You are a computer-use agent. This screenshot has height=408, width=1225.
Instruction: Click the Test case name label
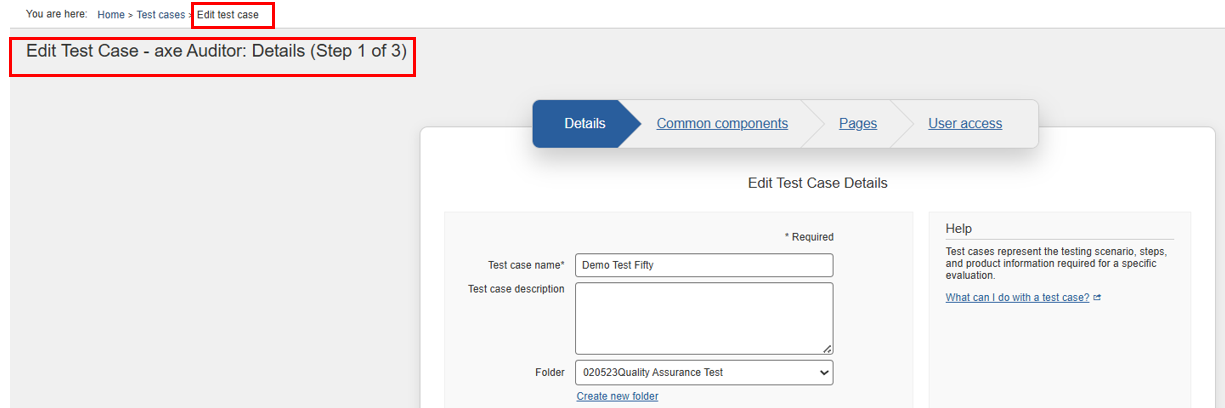click(x=526, y=265)
